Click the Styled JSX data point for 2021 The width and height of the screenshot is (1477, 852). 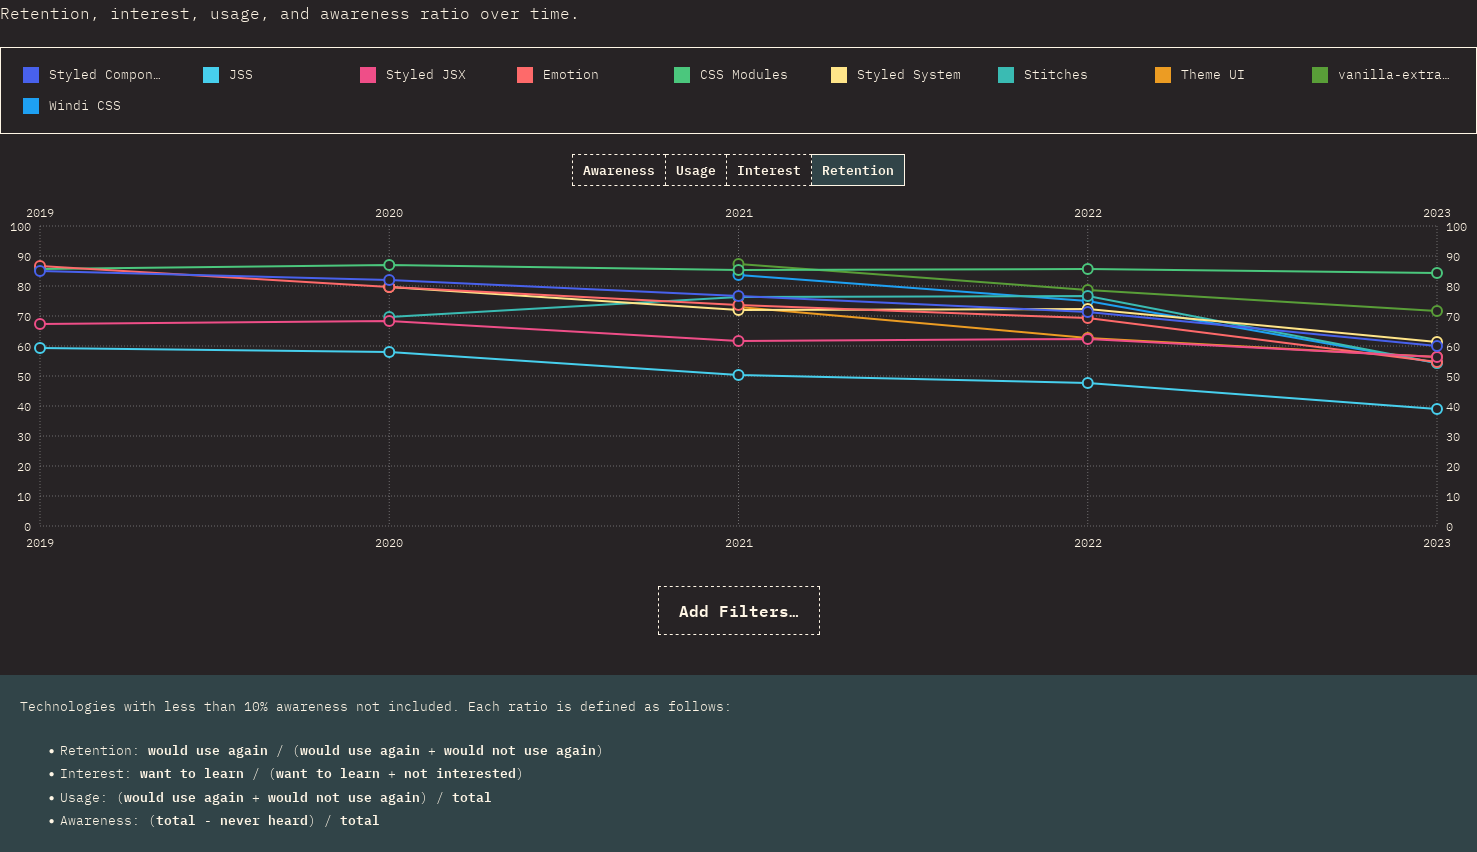click(x=739, y=341)
